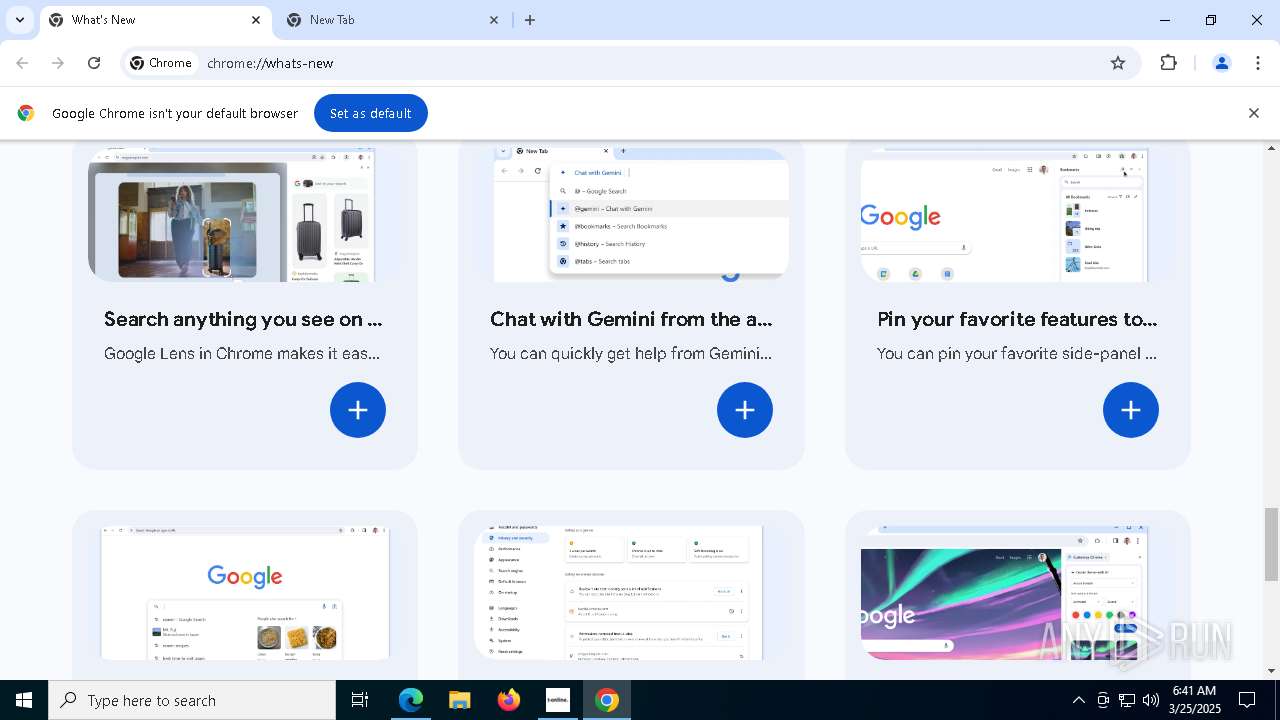The height and width of the screenshot is (720, 1280).
Task: Bookmark this tab with star icon
Action: [1118, 63]
